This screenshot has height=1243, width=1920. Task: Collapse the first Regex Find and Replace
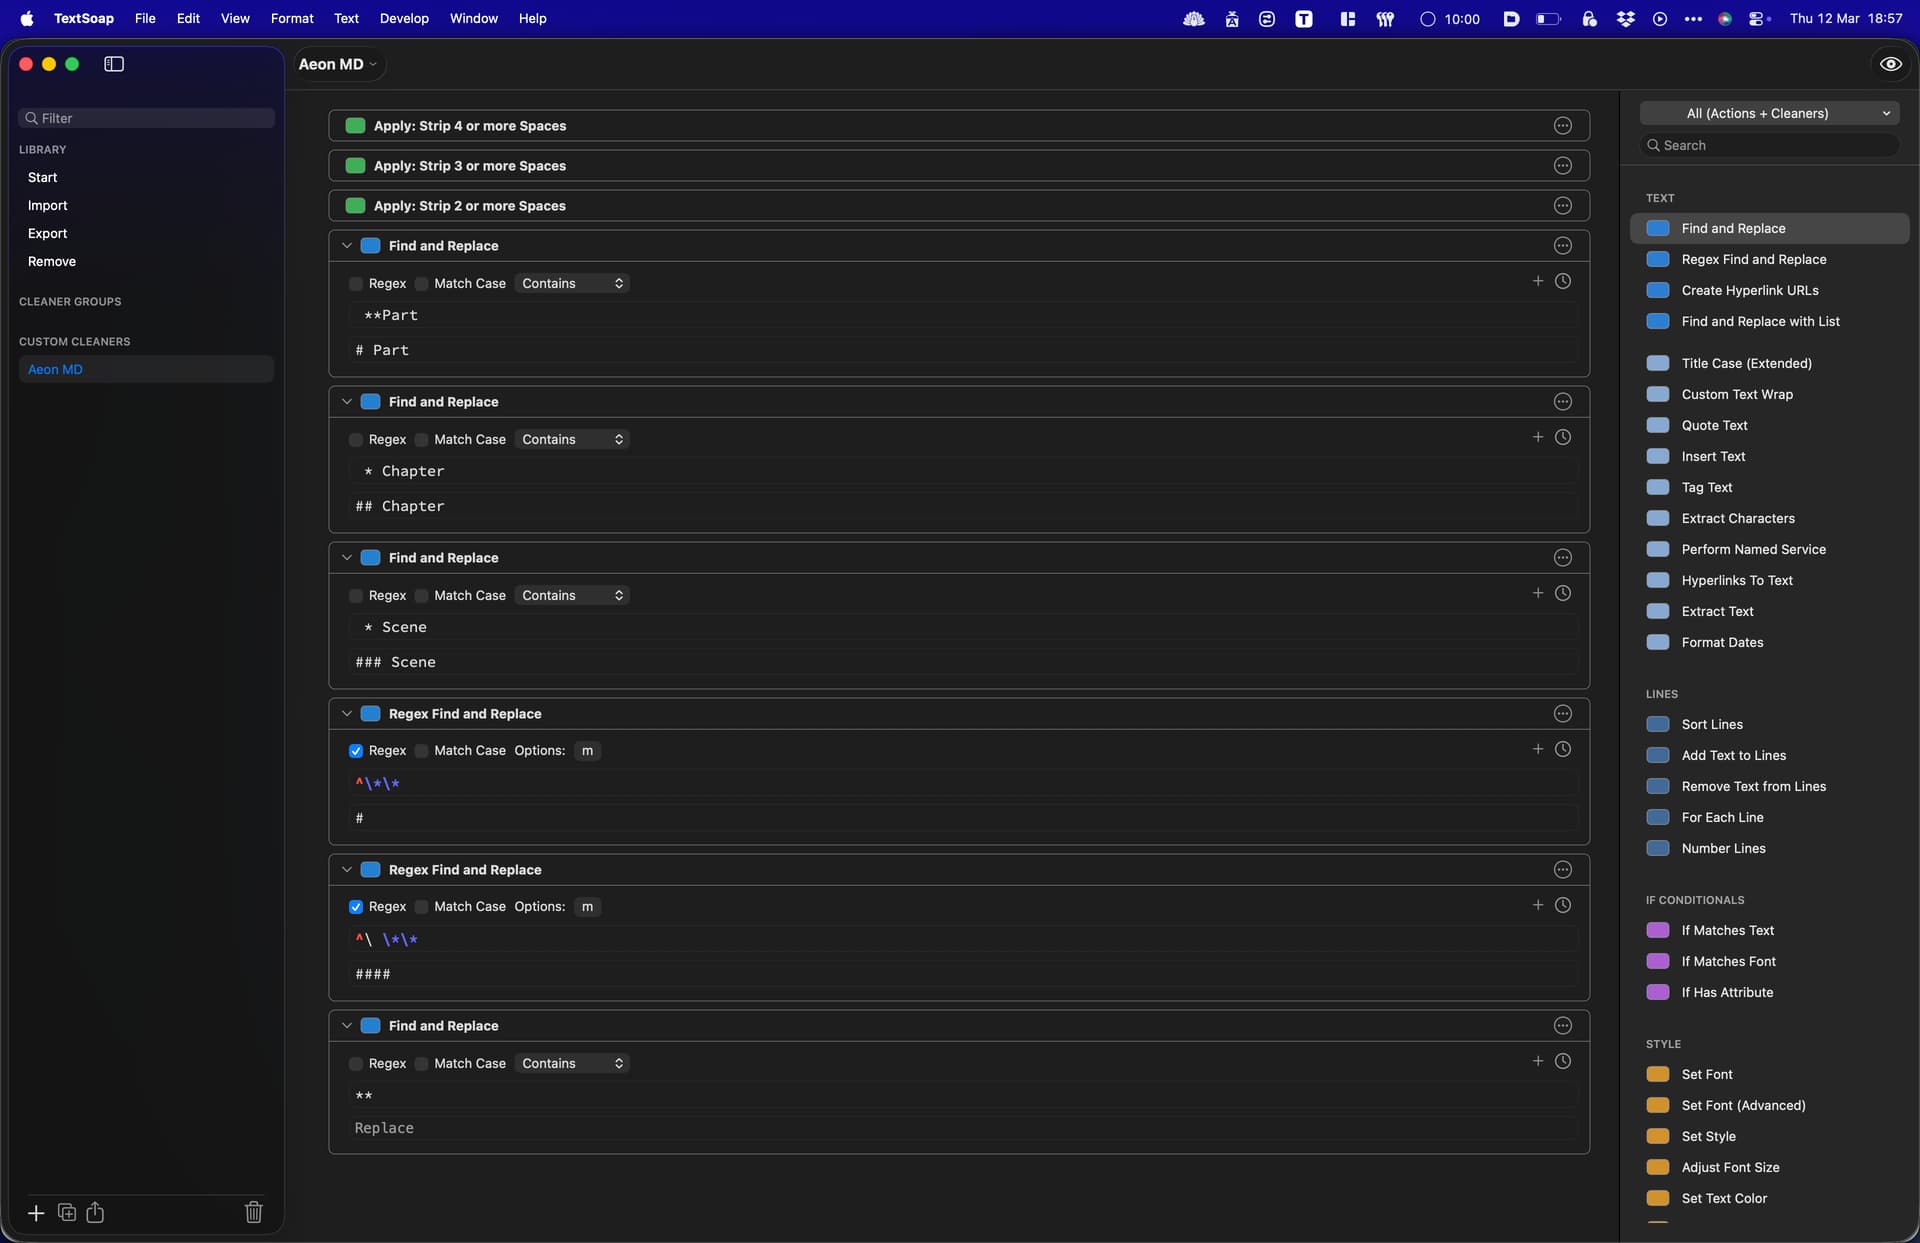pos(347,714)
